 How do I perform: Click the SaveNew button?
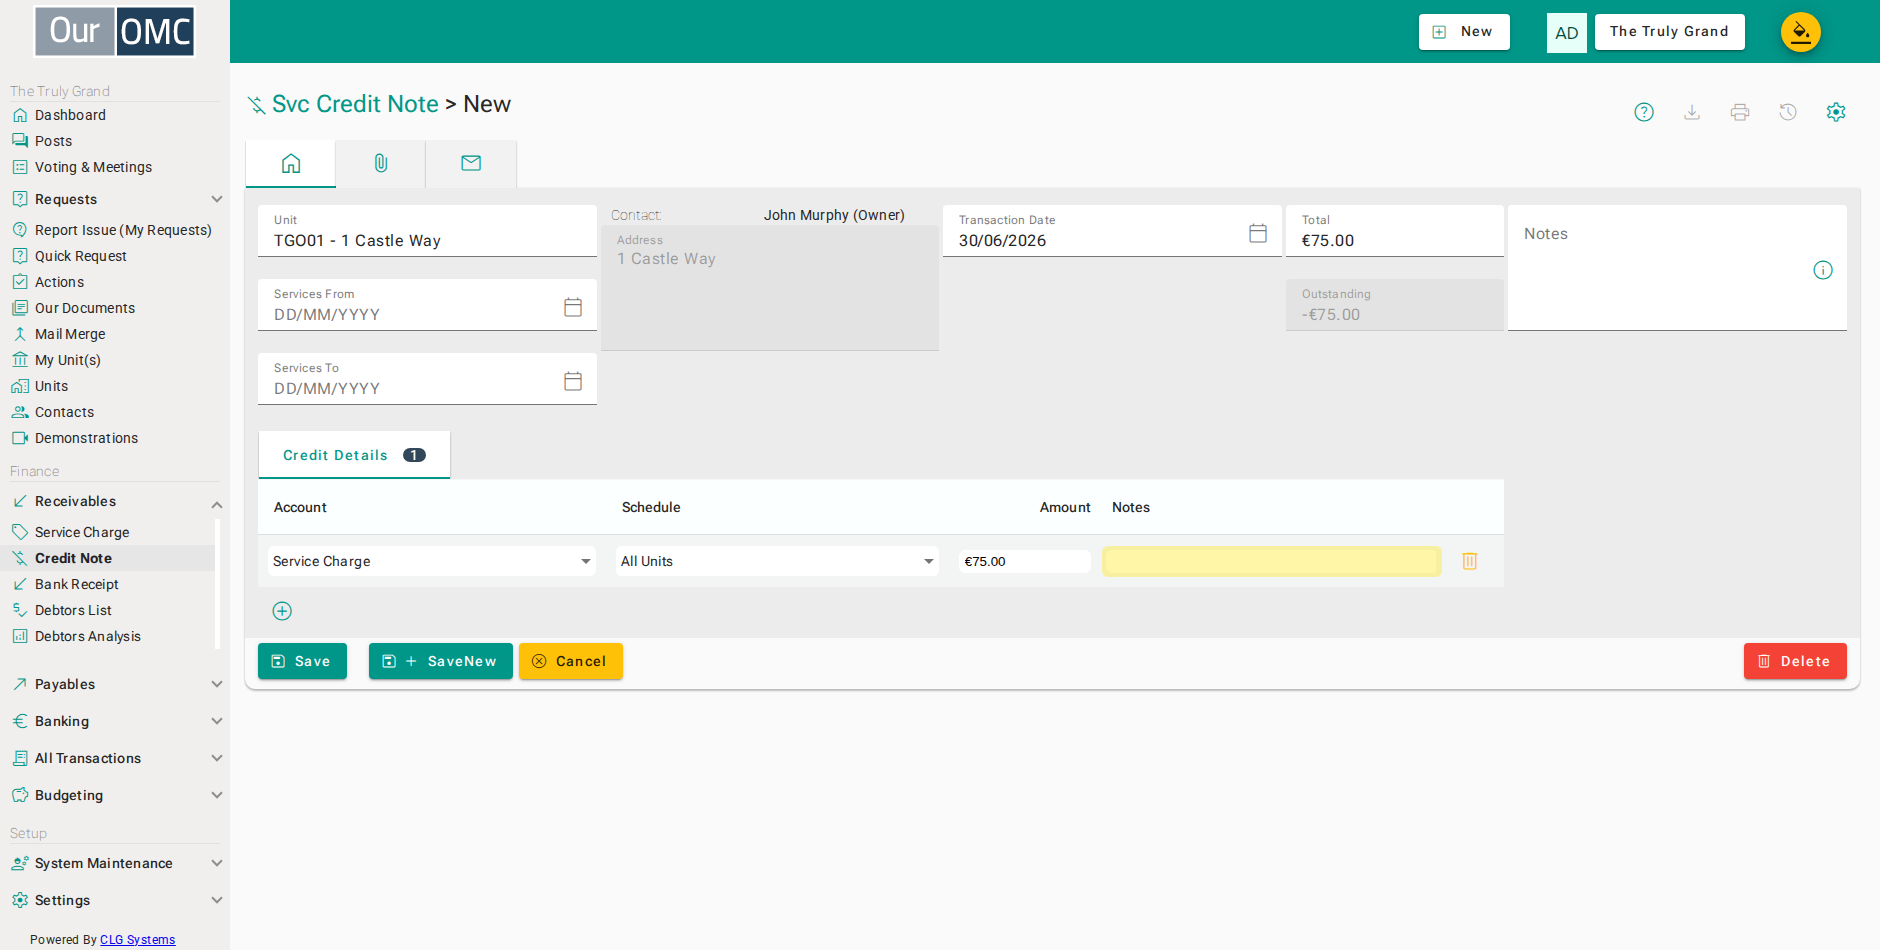click(440, 661)
